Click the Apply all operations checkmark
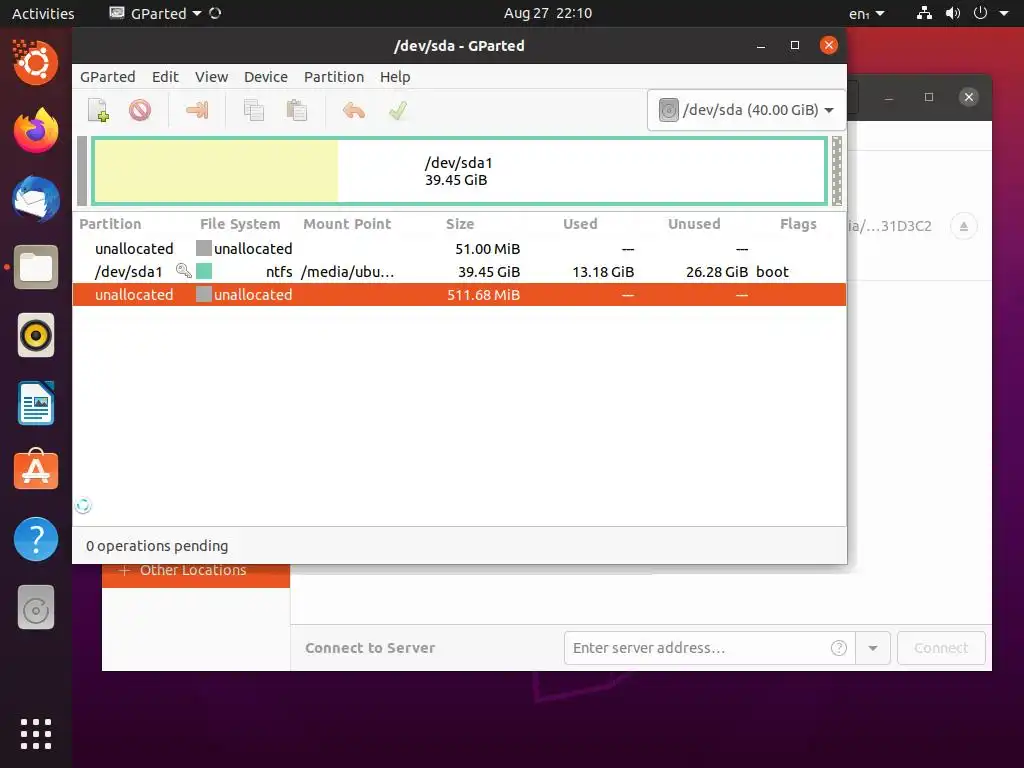The width and height of the screenshot is (1024, 768). coord(398,110)
